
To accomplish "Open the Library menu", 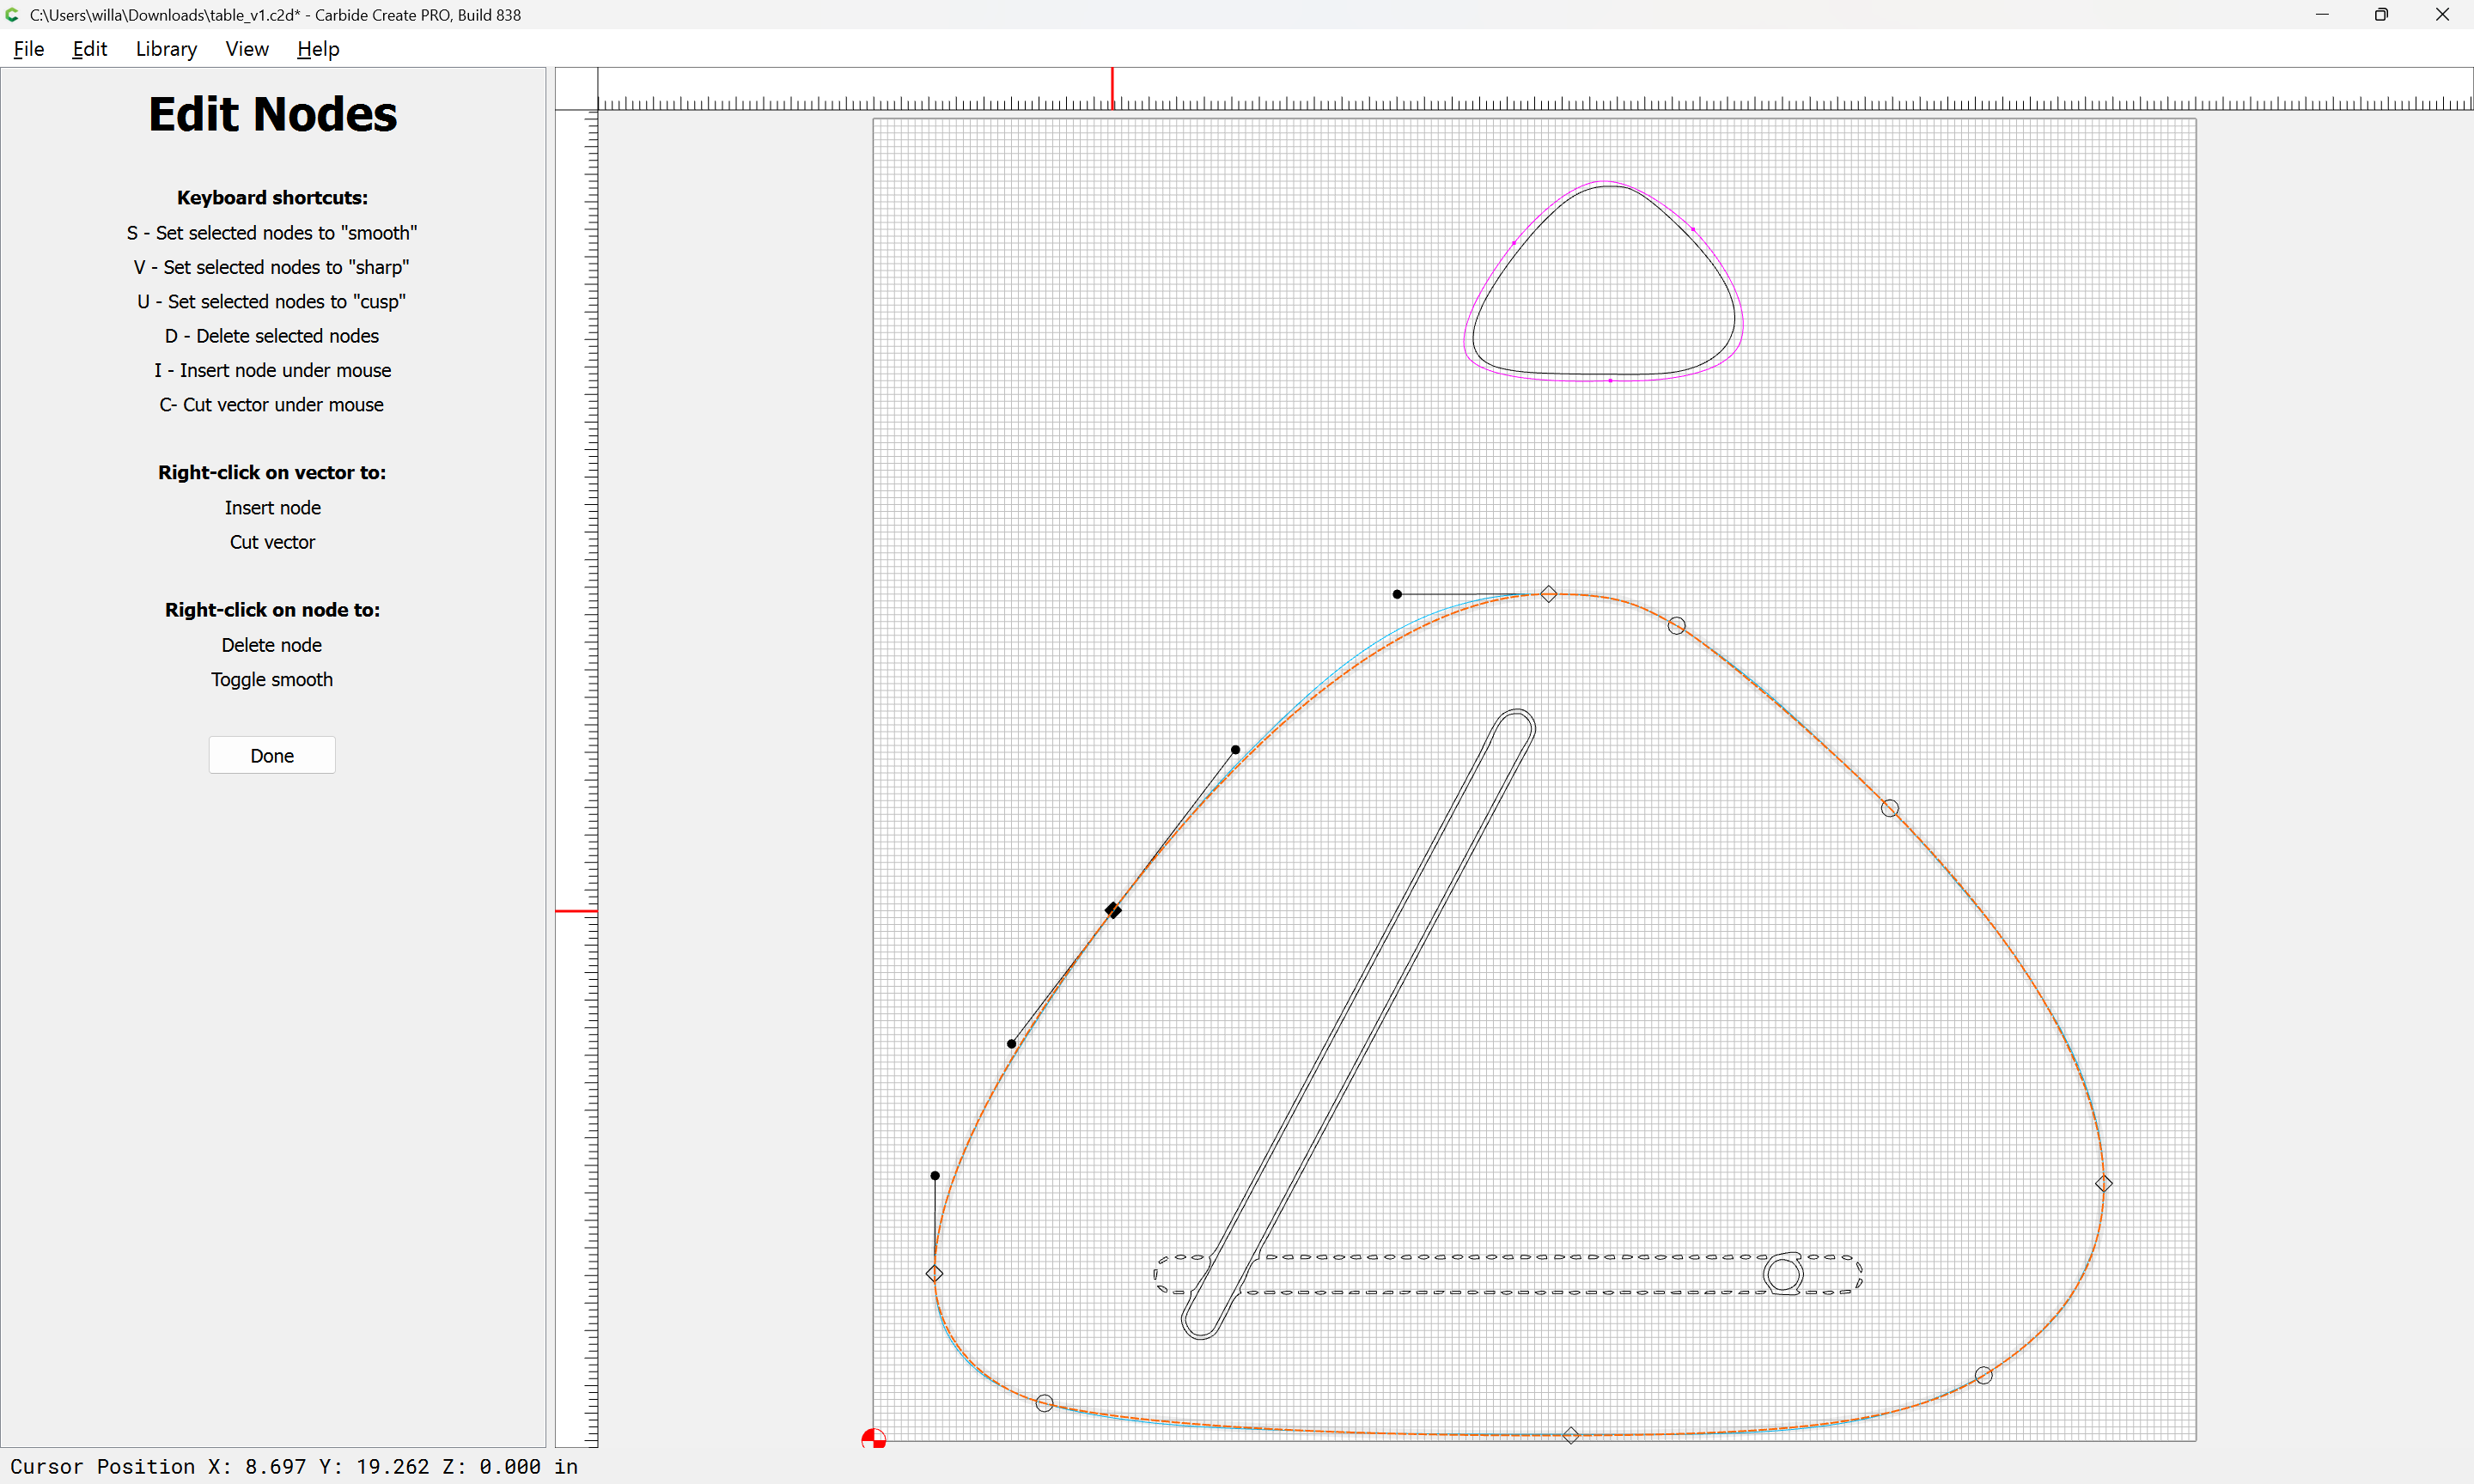I will click(166, 49).
